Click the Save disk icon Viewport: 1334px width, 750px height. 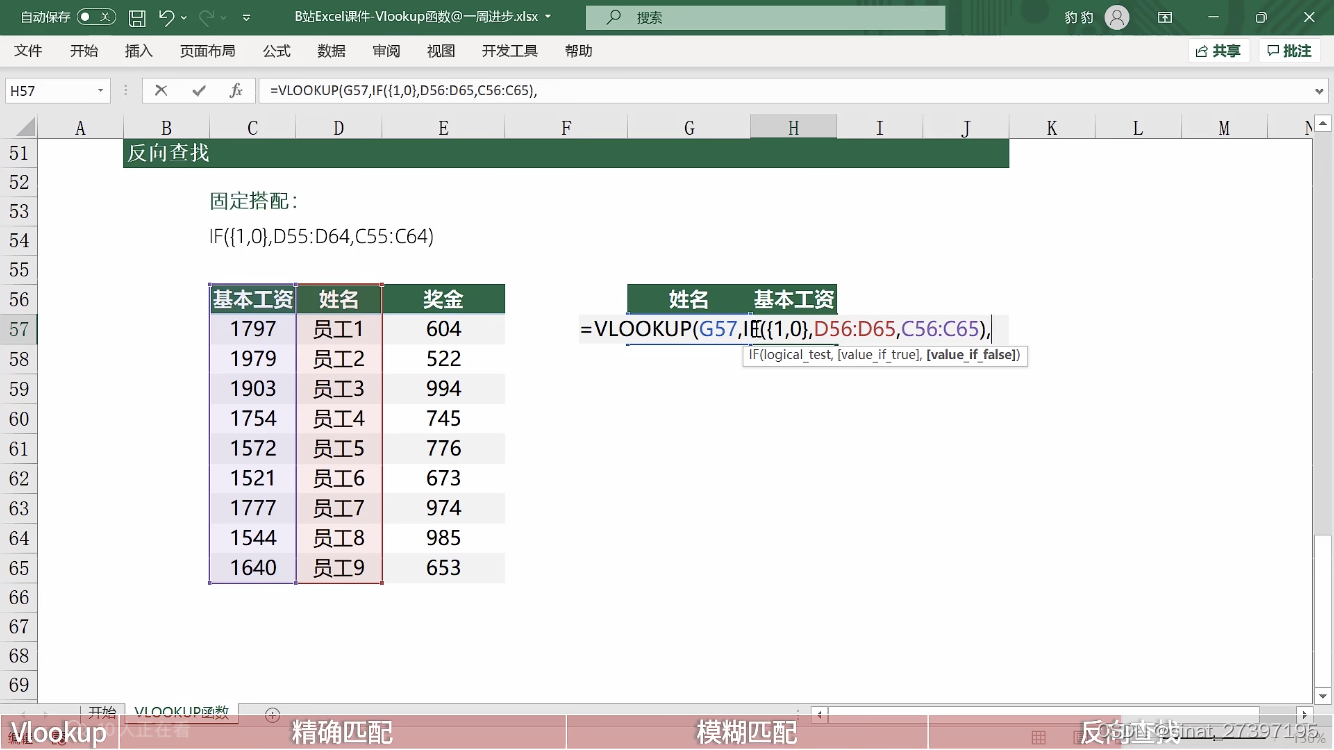point(138,17)
